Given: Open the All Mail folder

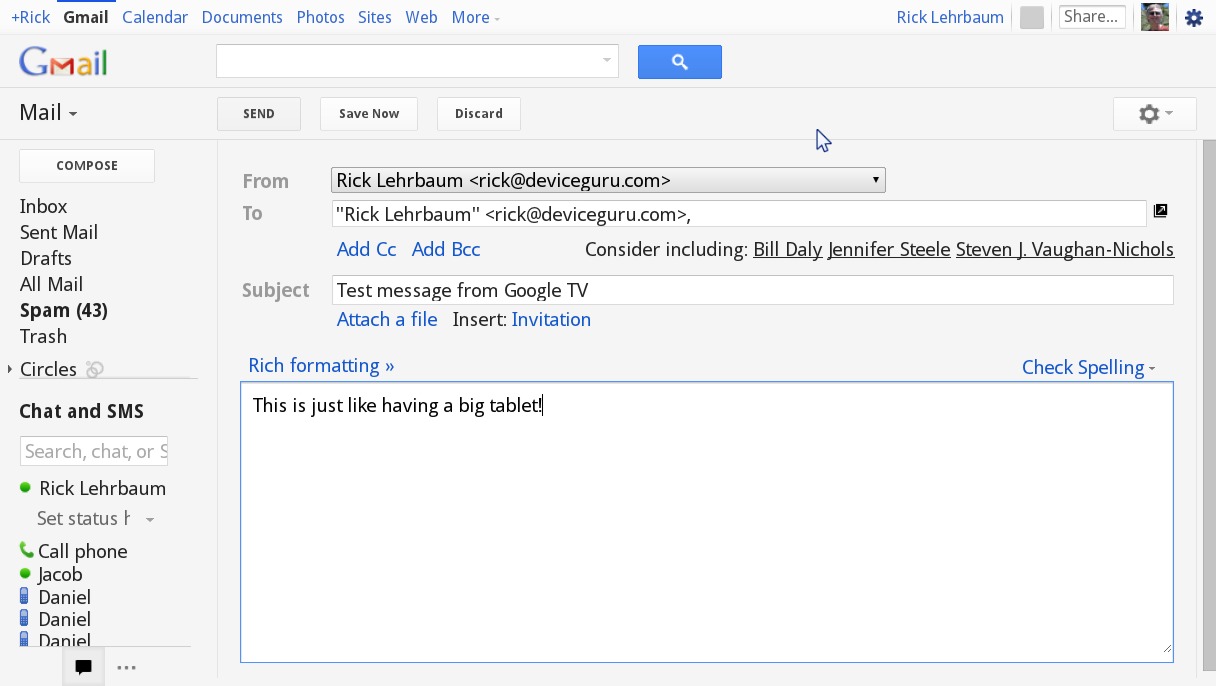Looking at the screenshot, I should click(x=51, y=284).
